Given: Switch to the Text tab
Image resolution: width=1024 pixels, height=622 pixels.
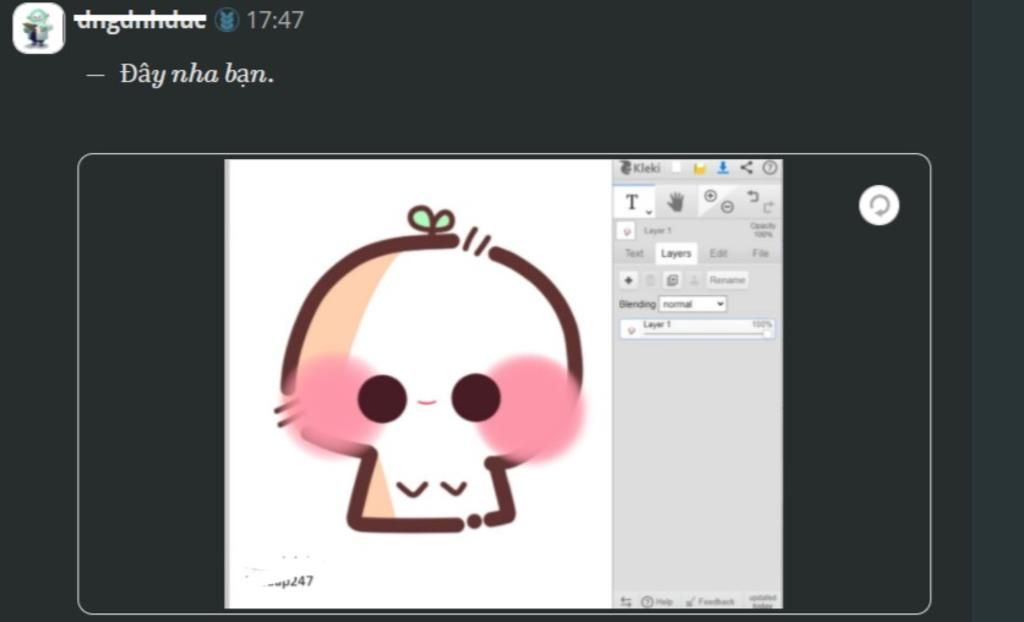Looking at the screenshot, I should (634, 254).
